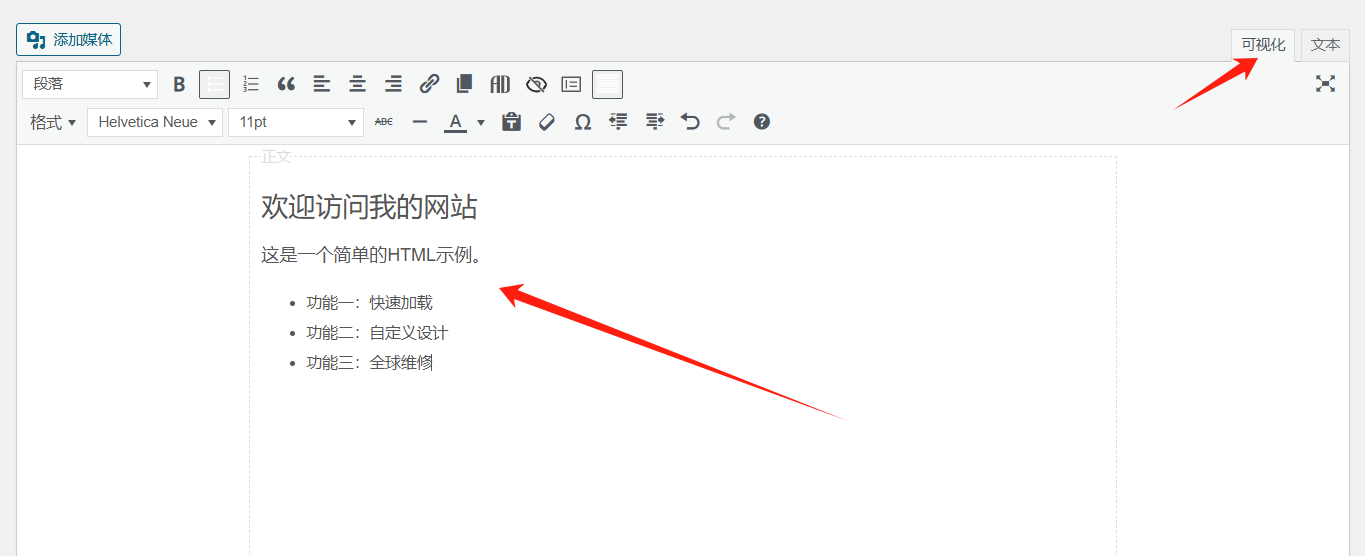Click the AD advertisement icon
1365x556 pixels.
click(500, 84)
